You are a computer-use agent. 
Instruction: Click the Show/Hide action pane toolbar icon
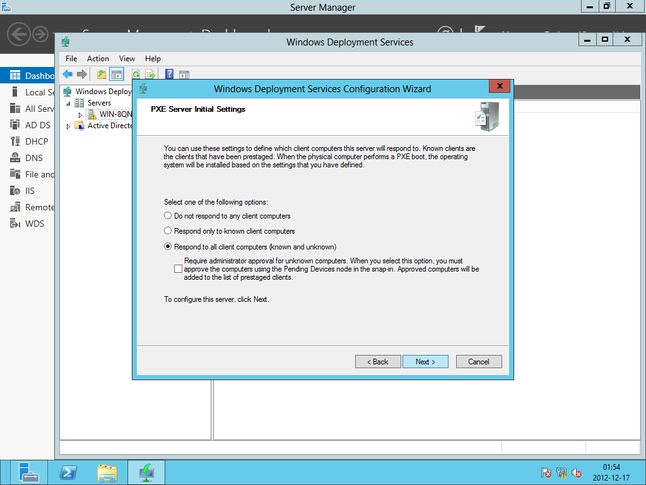(x=184, y=75)
